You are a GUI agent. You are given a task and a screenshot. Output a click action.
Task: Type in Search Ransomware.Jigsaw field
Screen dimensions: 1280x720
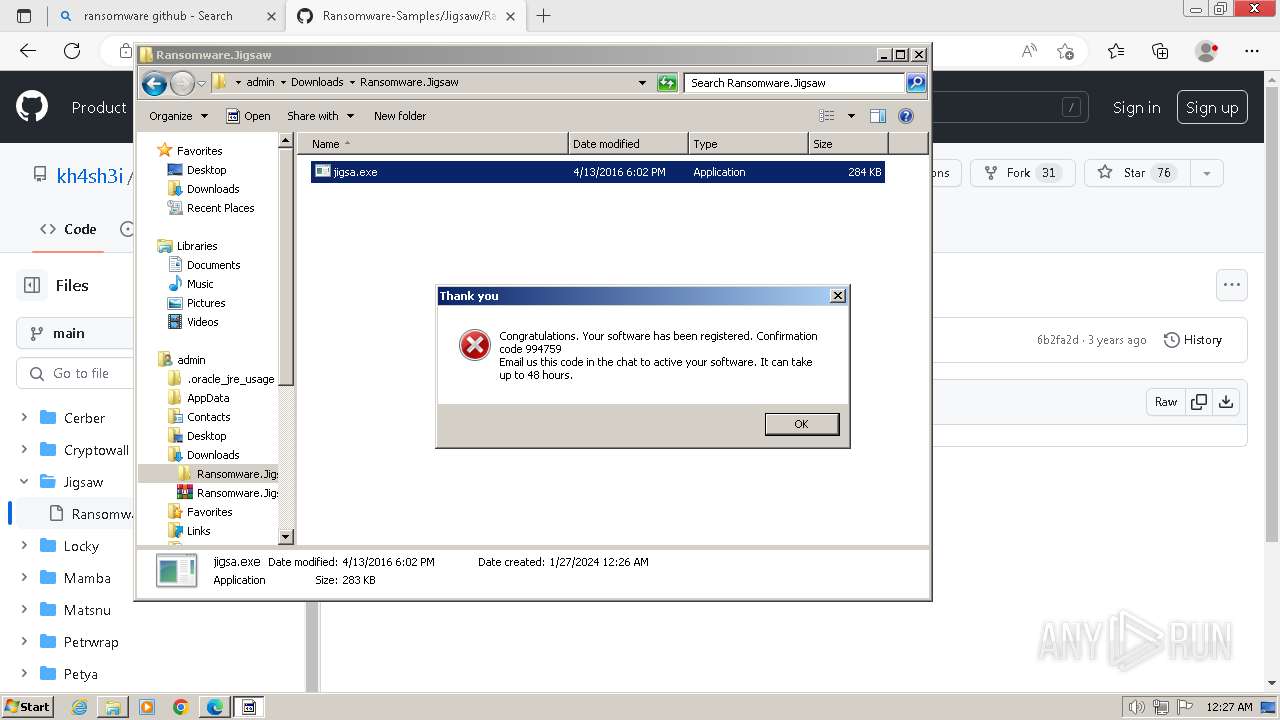coord(795,83)
